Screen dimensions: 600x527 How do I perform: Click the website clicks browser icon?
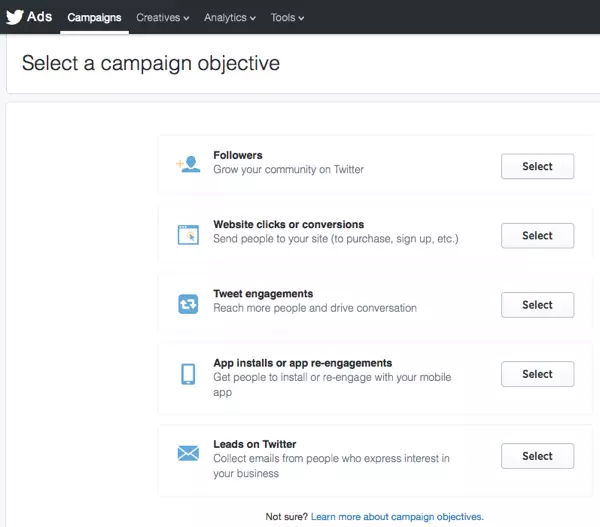(188, 235)
